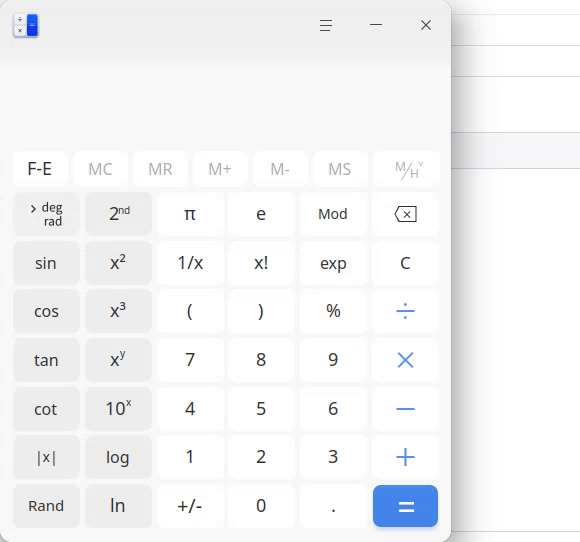Screen dimensions: 580x542
Task: Click the Rand random number key
Action: [x=46, y=506]
